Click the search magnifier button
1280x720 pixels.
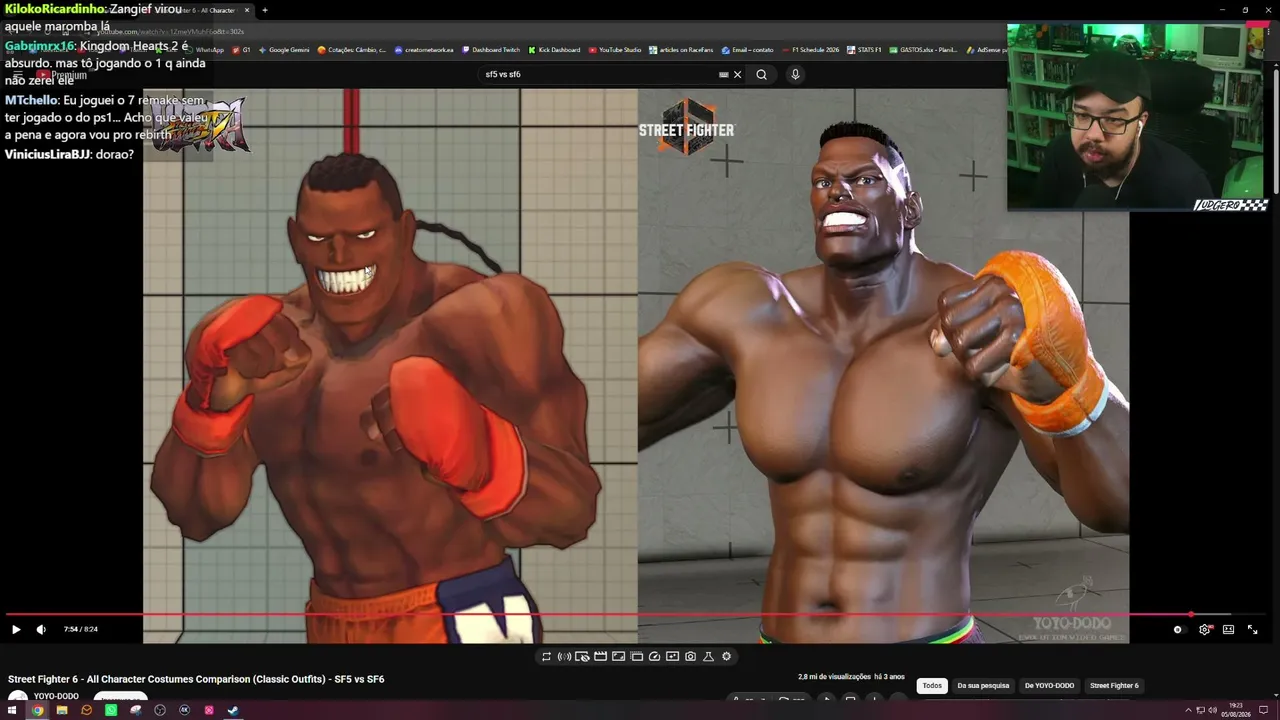[x=761, y=74]
